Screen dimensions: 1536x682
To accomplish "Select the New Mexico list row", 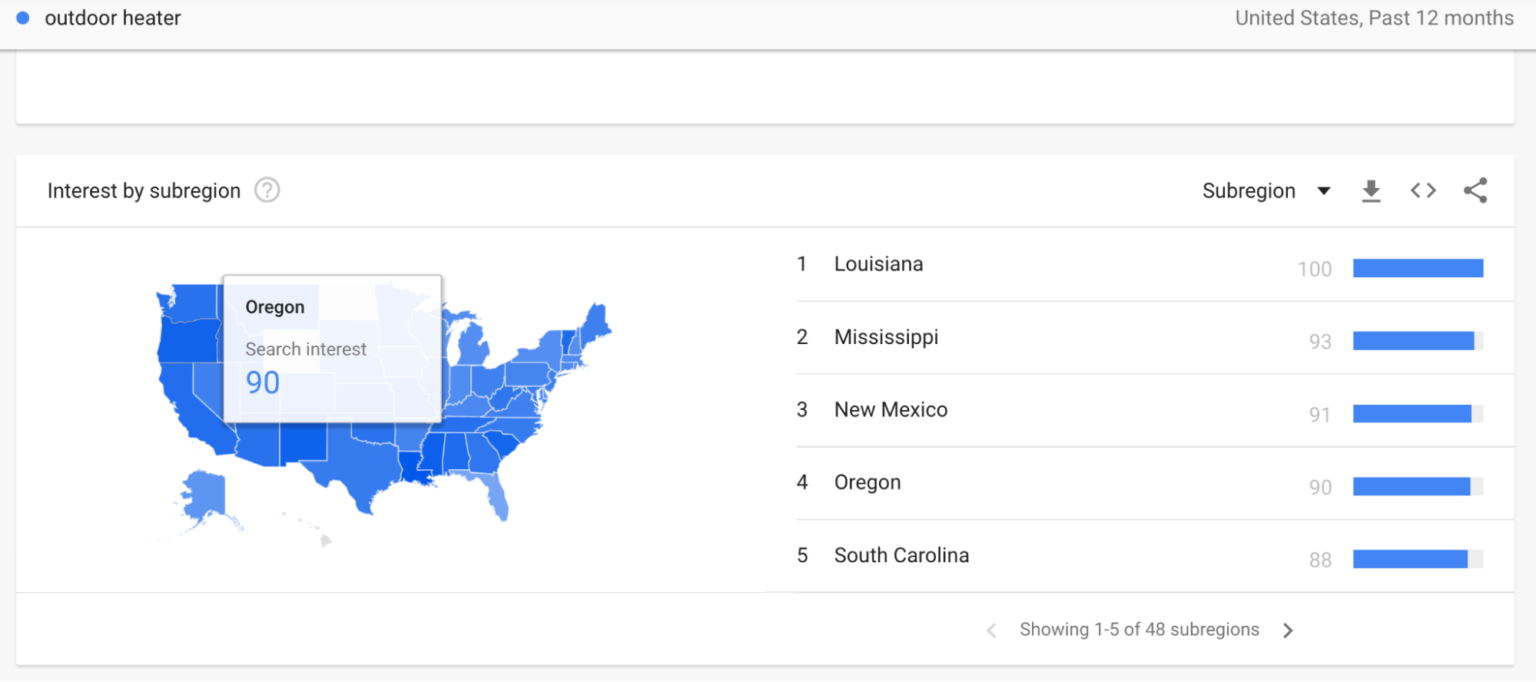I will (x=890, y=409).
